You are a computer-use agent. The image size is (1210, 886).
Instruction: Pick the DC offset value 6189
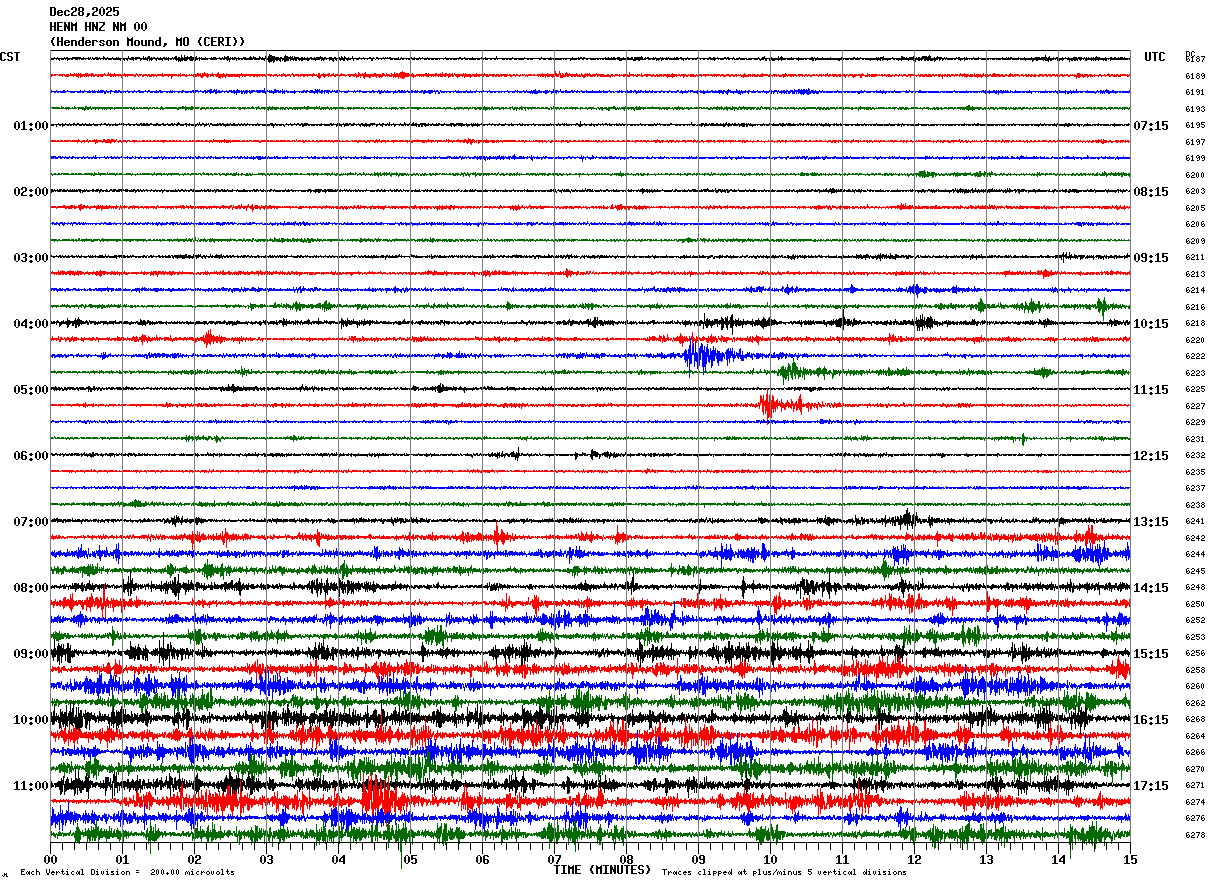tap(1195, 76)
